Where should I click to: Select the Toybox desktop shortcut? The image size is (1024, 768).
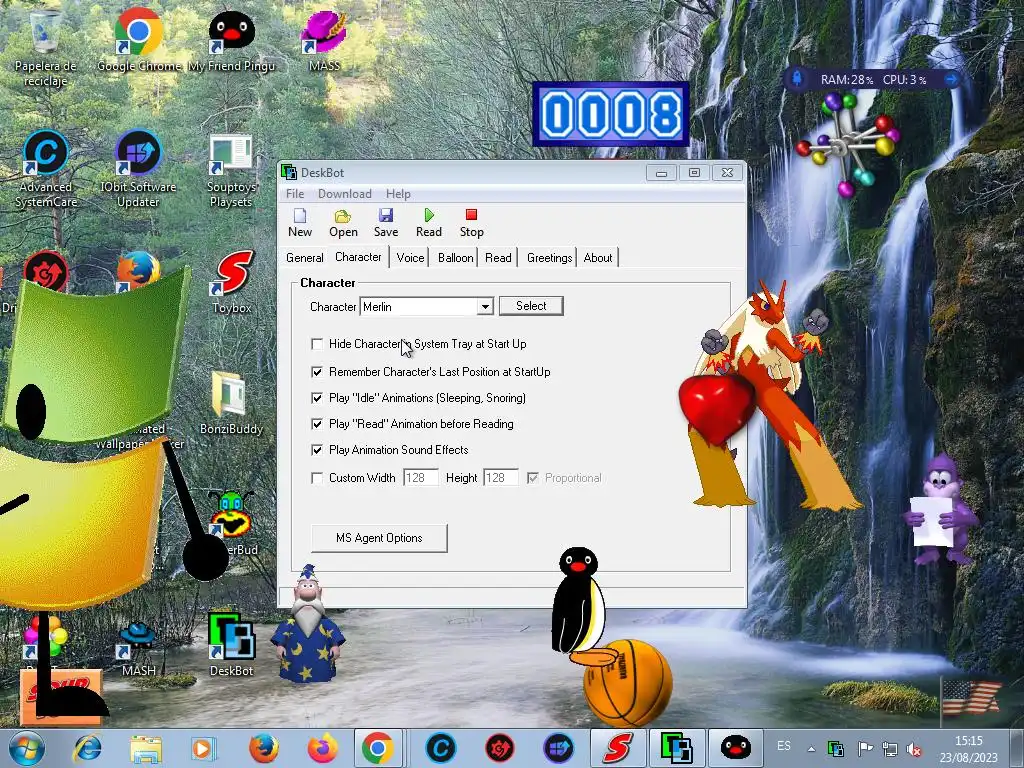pos(231,282)
